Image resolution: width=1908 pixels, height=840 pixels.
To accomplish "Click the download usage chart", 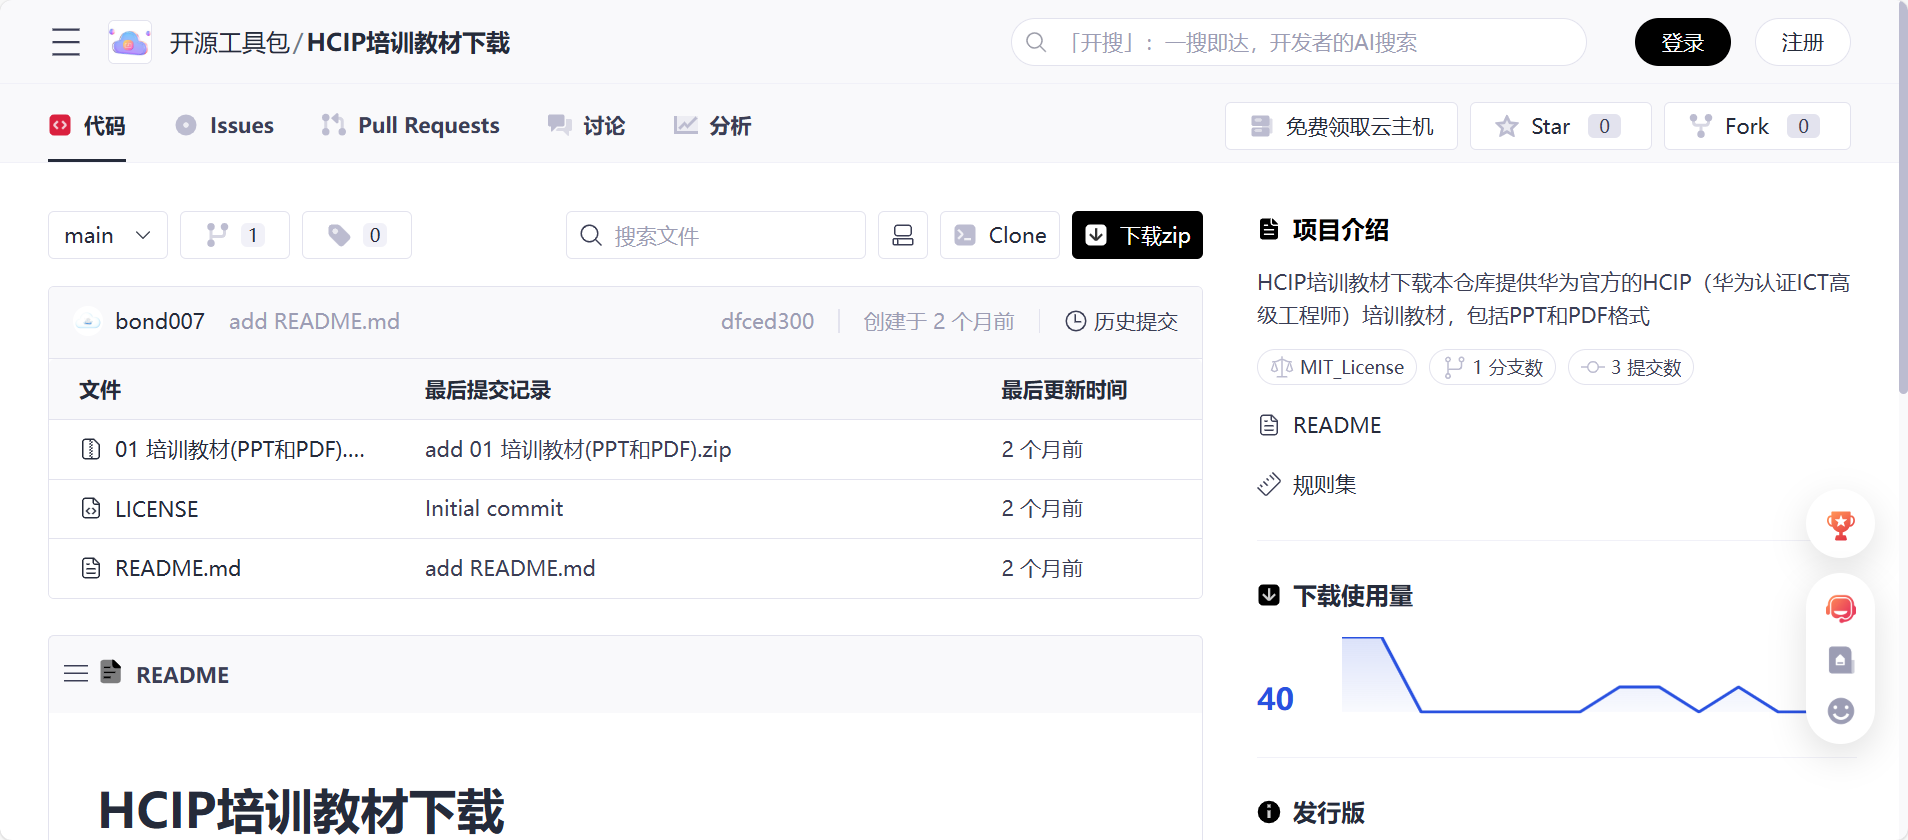I will coord(1574,675).
